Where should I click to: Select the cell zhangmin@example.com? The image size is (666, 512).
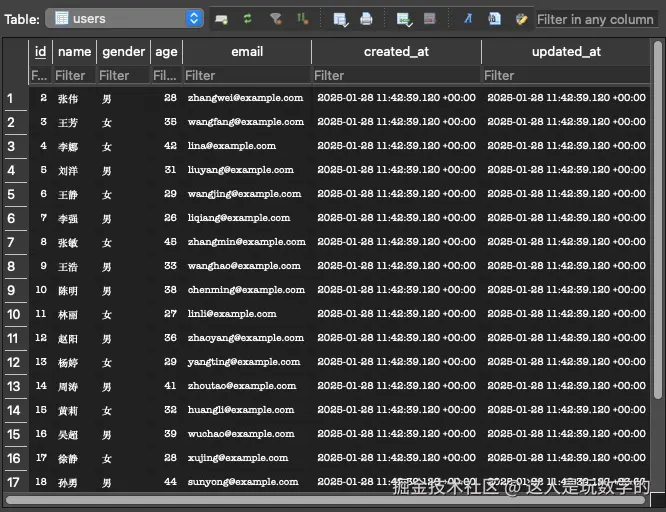(247, 242)
